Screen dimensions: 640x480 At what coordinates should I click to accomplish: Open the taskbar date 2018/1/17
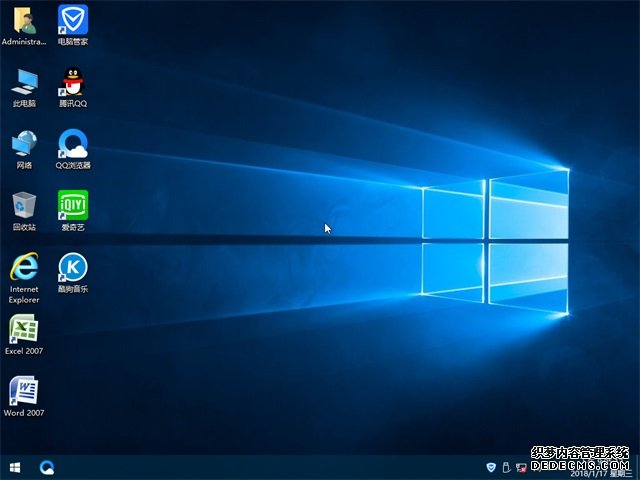click(x=601, y=473)
